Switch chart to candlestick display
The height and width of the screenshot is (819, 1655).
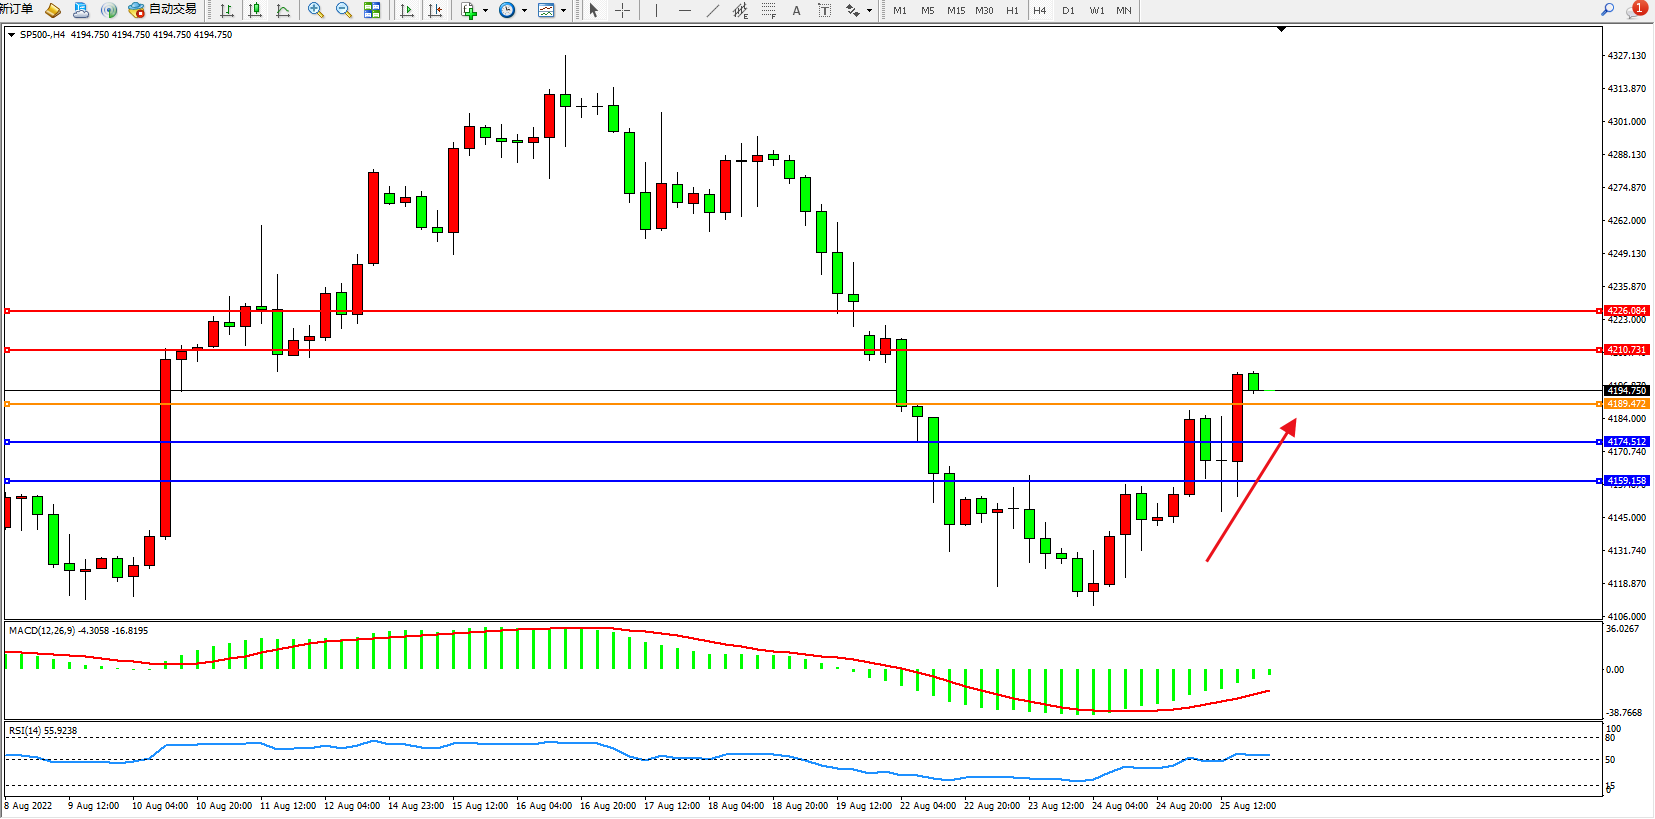255,10
